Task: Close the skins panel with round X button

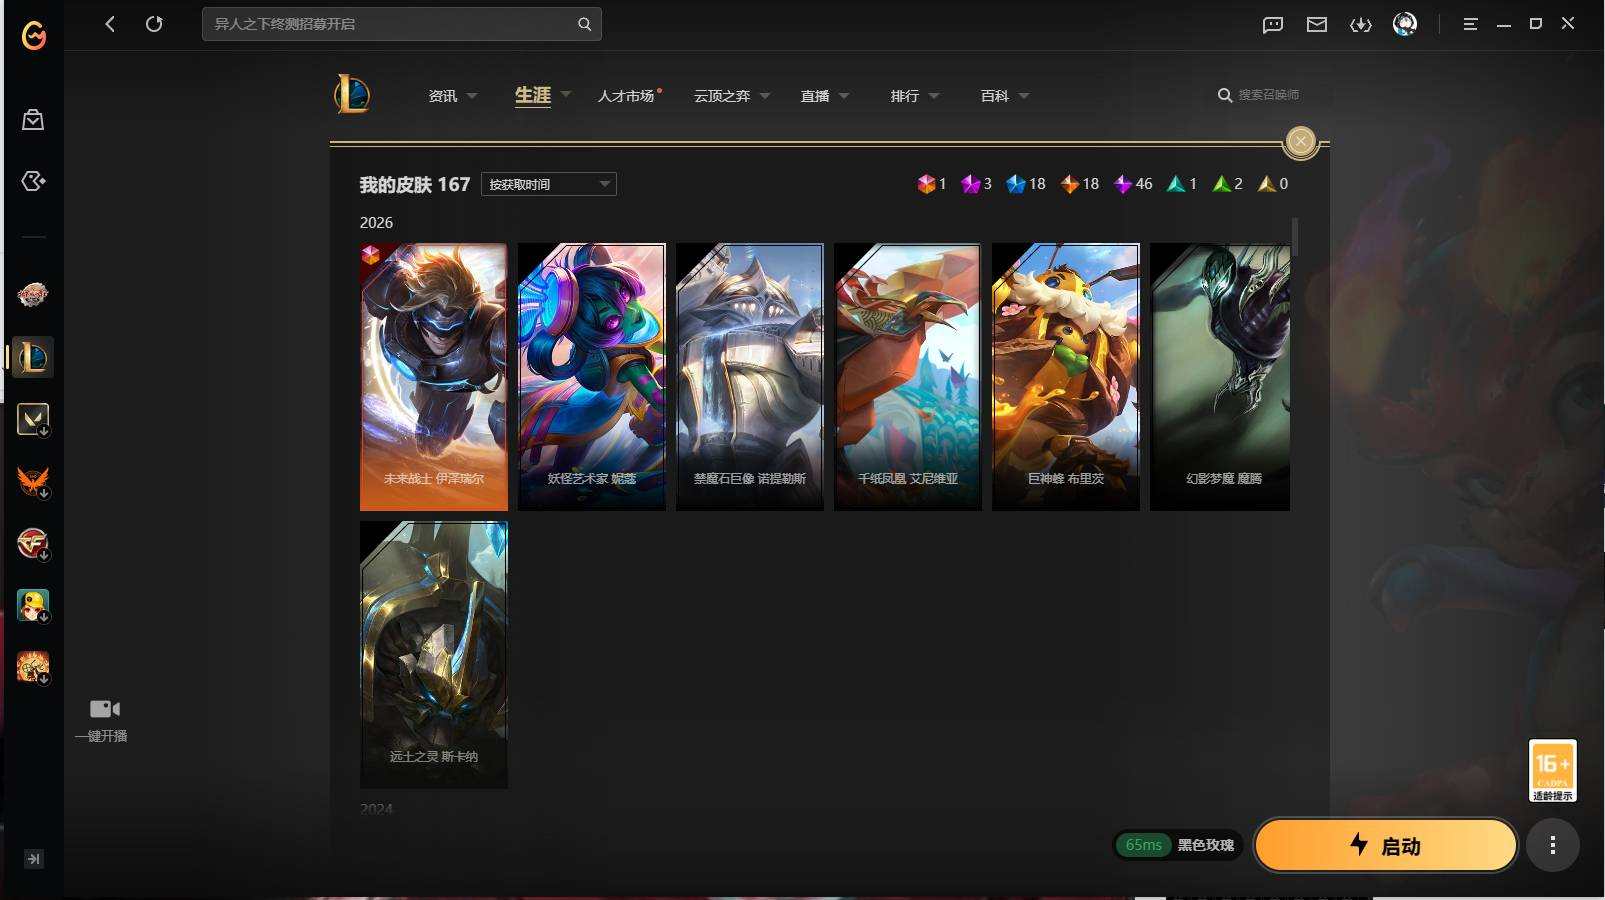Action: 1300,142
